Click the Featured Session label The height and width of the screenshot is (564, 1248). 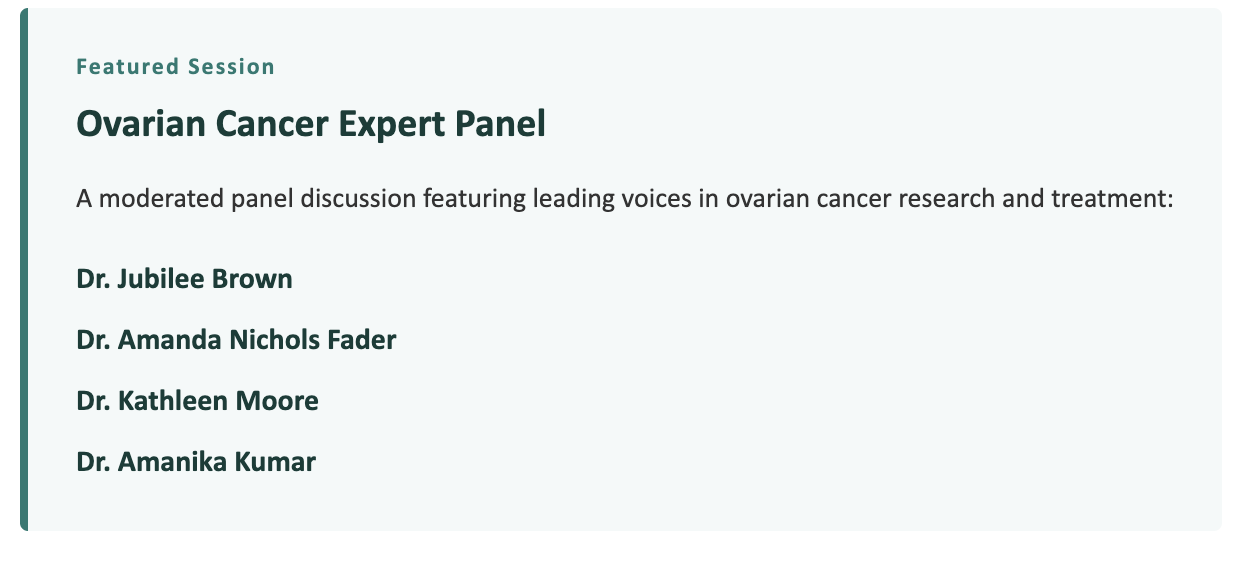(175, 67)
